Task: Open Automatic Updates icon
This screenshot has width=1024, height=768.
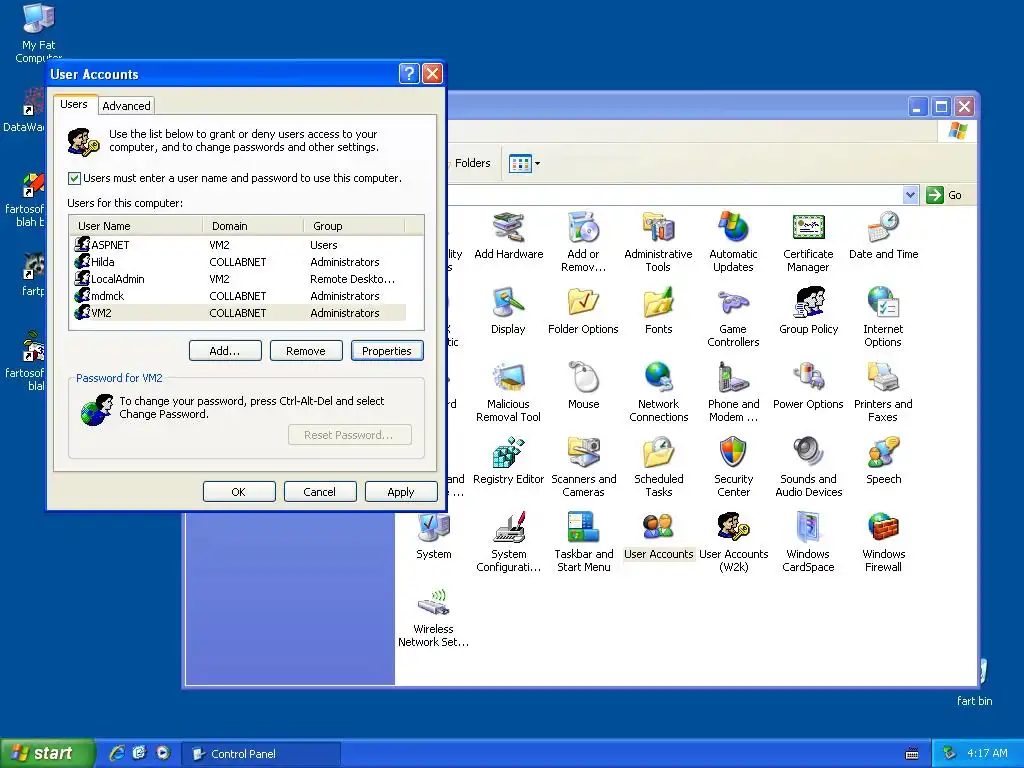Action: [733, 241]
